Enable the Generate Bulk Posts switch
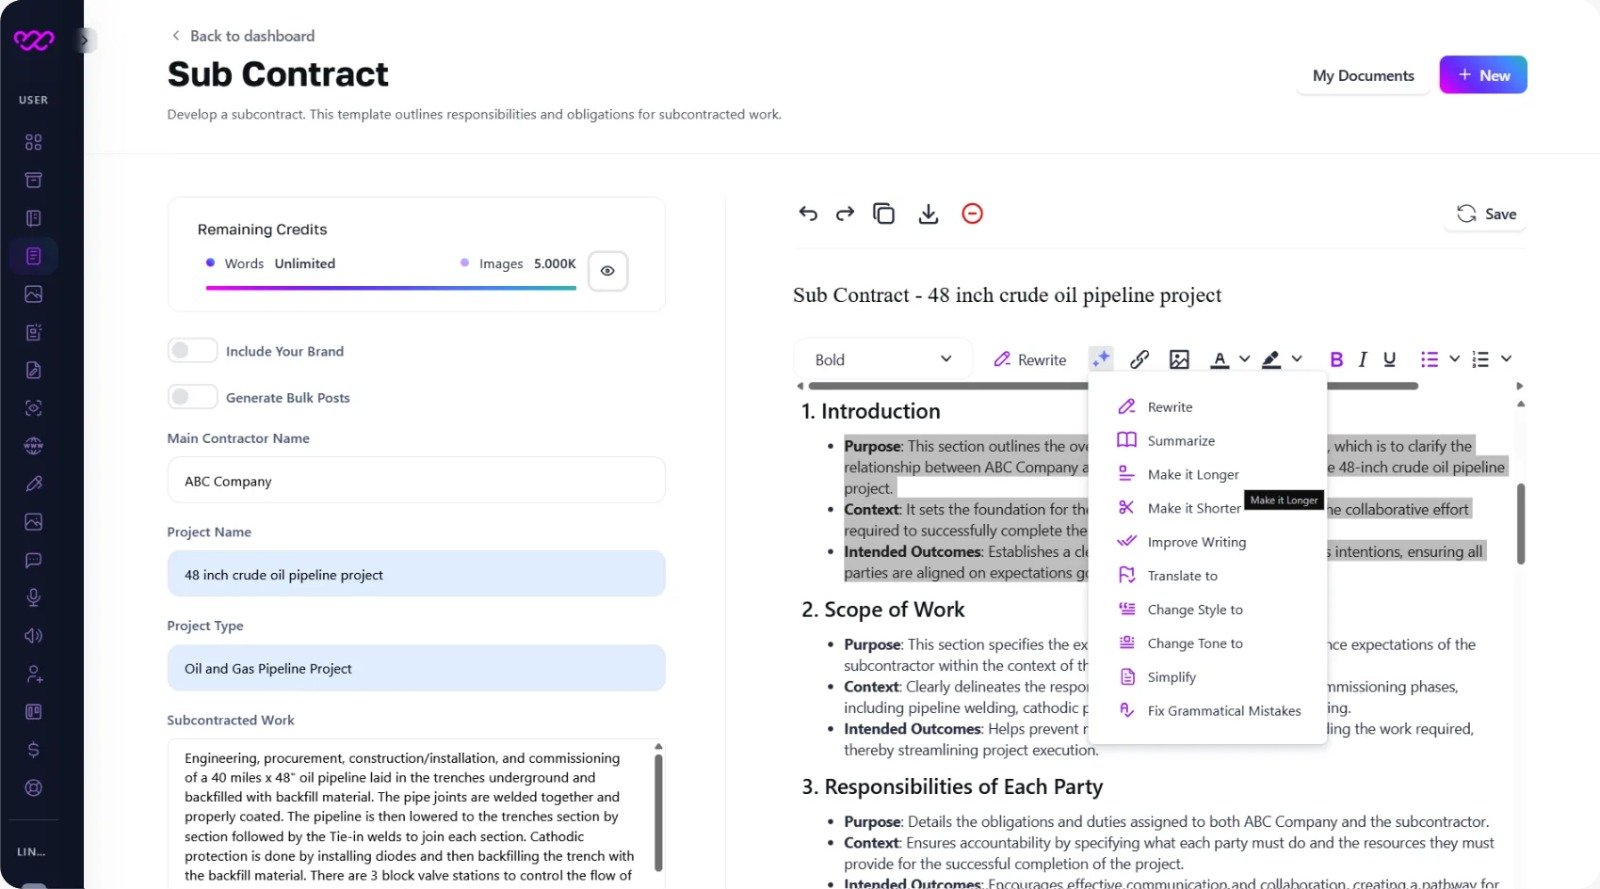Screen dimensions: 1600x889 (192, 397)
